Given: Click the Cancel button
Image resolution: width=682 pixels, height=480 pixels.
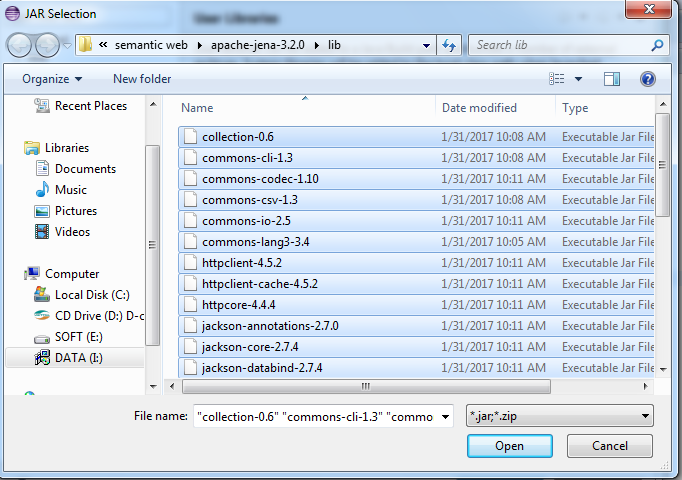Looking at the screenshot, I should coord(609,446).
